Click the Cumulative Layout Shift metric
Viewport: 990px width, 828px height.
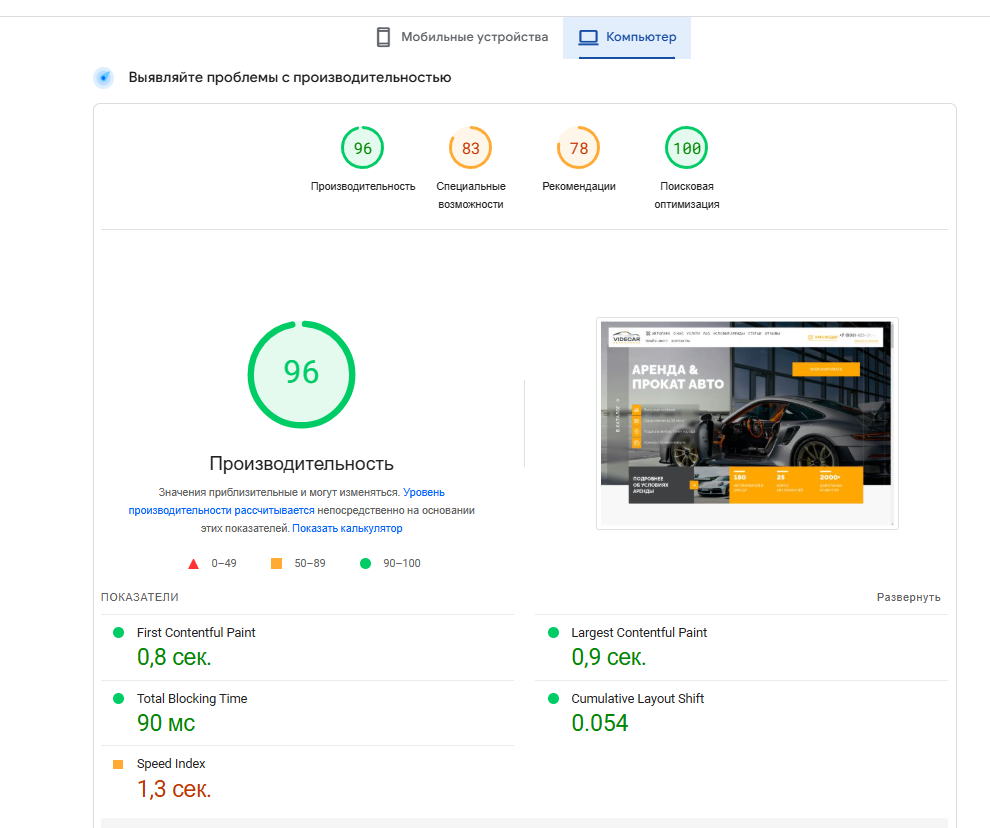tap(637, 699)
